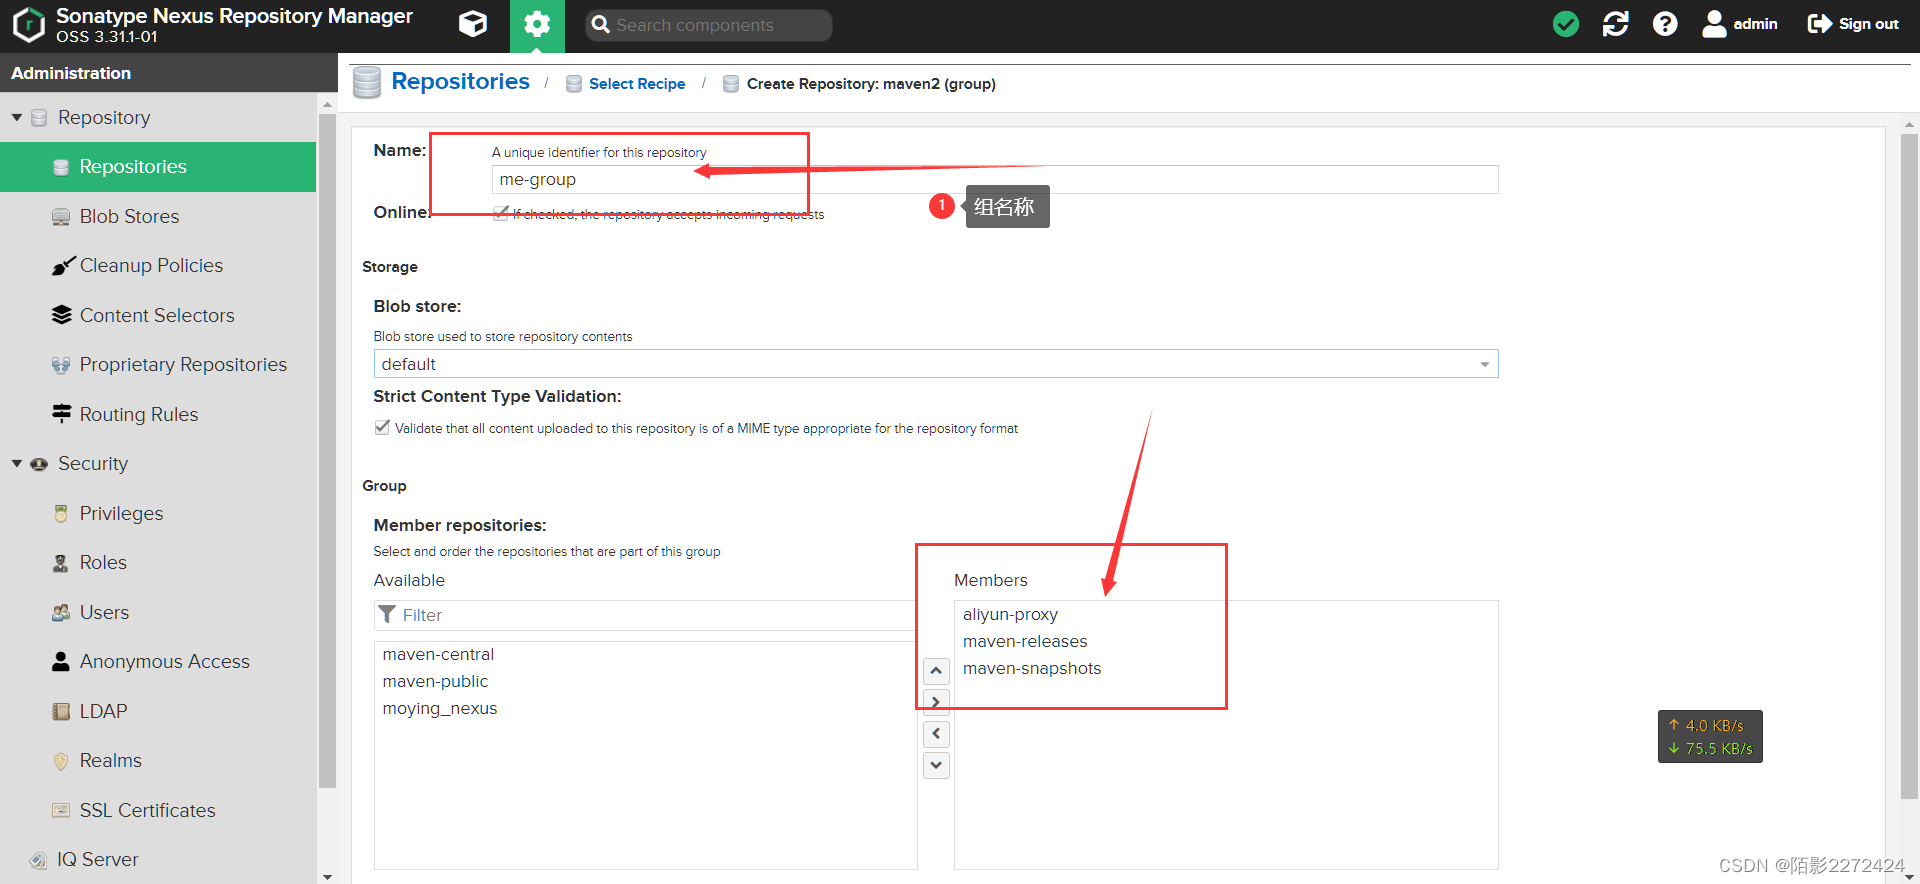
Task: Click the main panel vertical scrollbar
Action: (x=1909, y=465)
